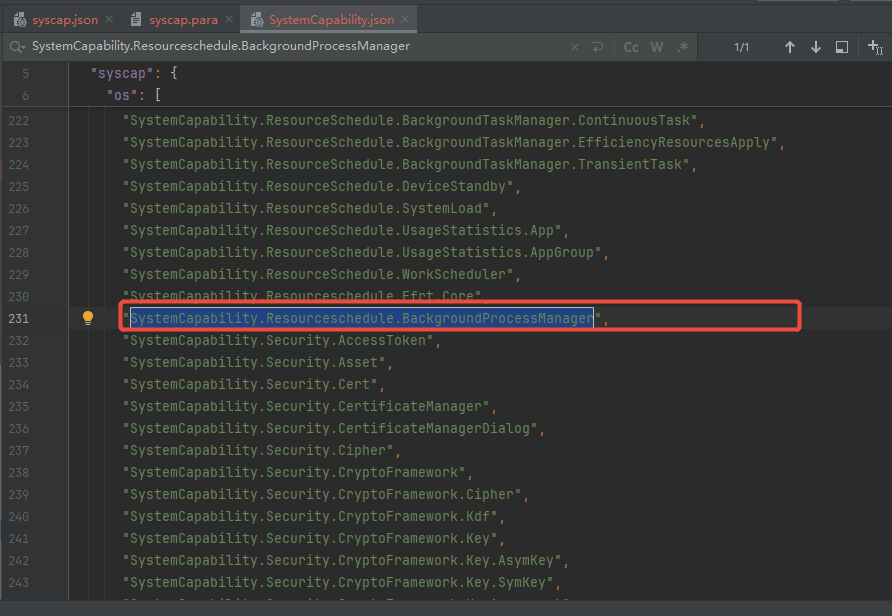Click the Security.Asset line
Image resolution: width=892 pixels, height=616 pixels.
(x=257, y=363)
